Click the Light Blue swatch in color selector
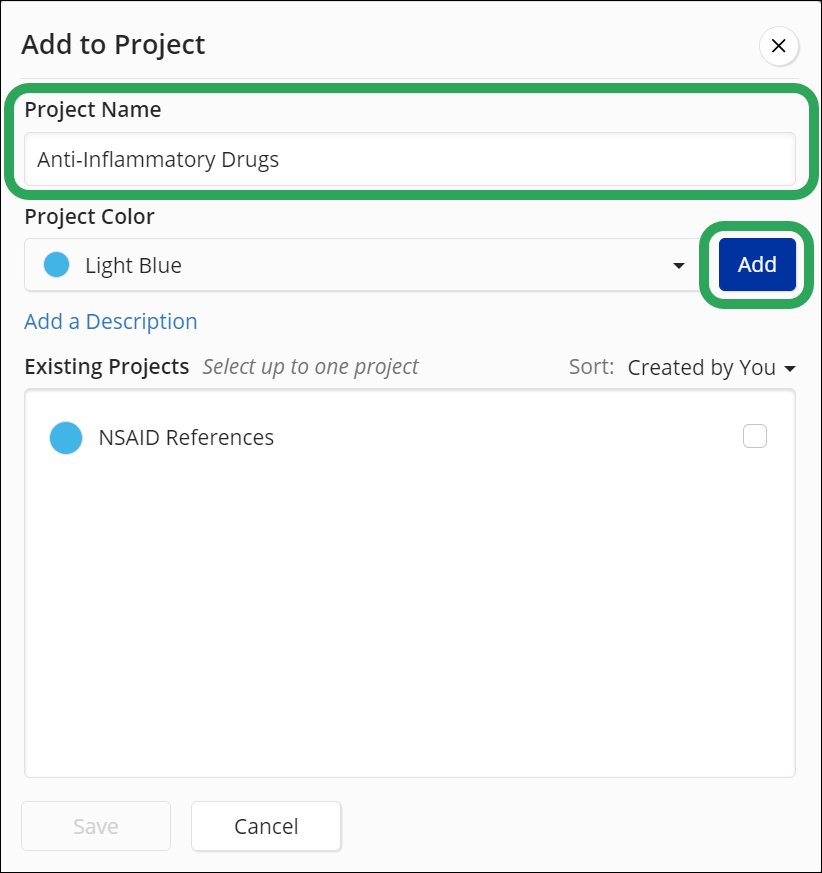 (x=56, y=264)
